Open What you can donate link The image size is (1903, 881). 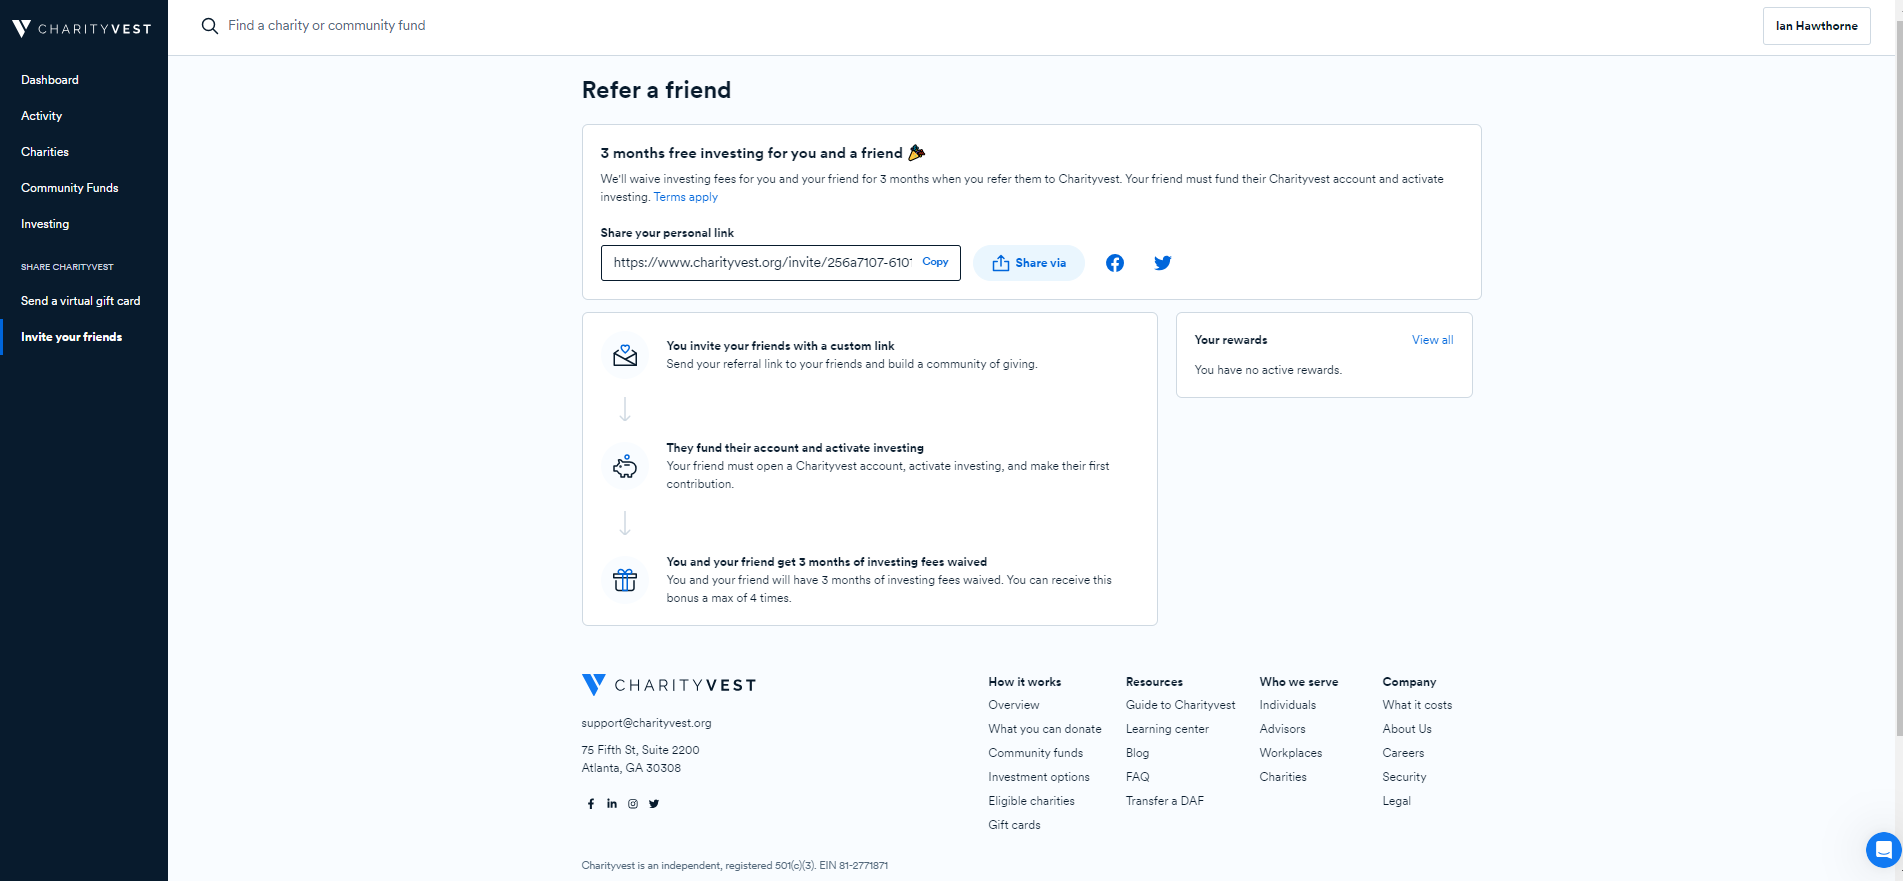point(1045,729)
